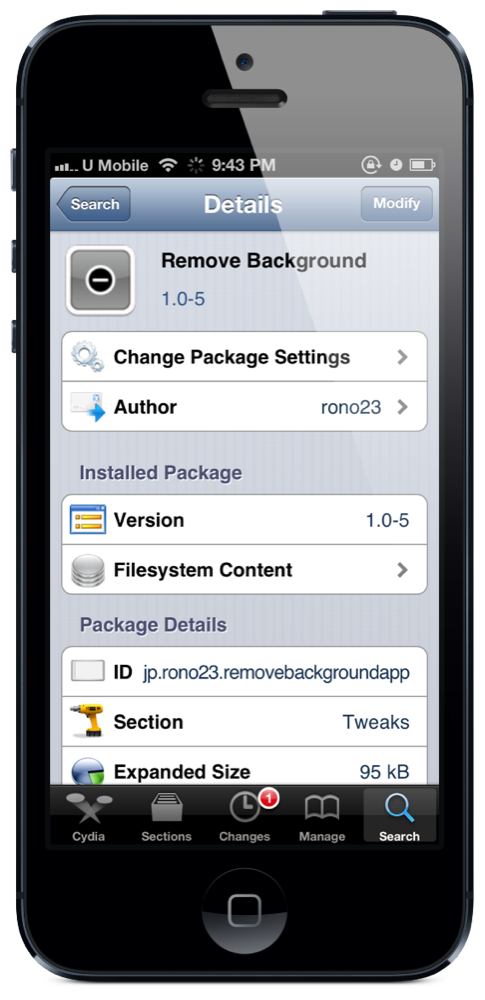Image resolution: width=485 pixels, height=1000 pixels.
Task: Tap the Author mail arrow icon
Action: pyautogui.click(x=87, y=407)
